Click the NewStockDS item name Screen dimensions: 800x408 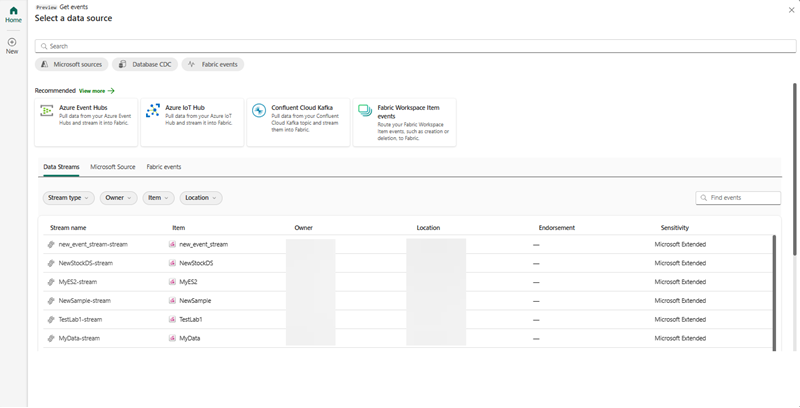(x=196, y=264)
